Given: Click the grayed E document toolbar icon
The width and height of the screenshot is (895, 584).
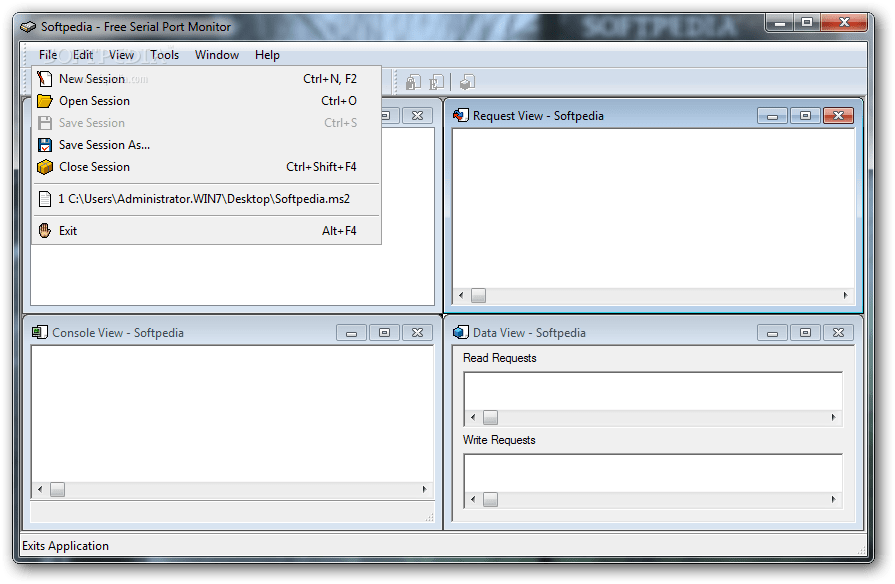Looking at the screenshot, I should pyautogui.click(x=437, y=82).
